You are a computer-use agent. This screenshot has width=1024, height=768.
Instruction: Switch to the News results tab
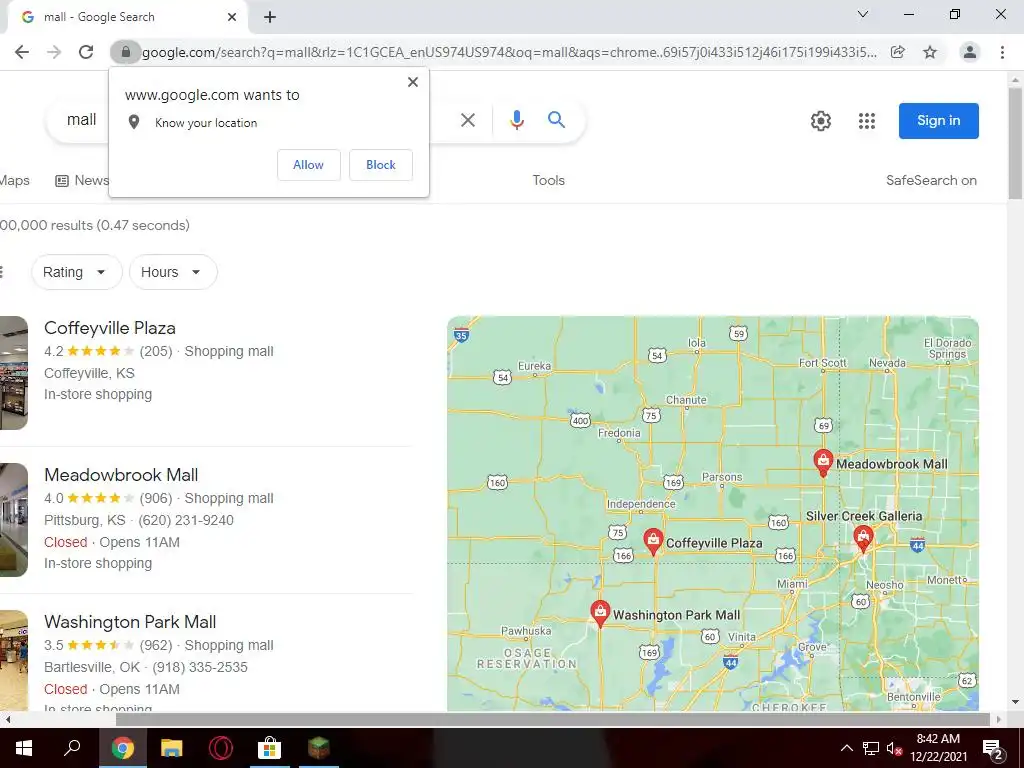tap(82, 180)
